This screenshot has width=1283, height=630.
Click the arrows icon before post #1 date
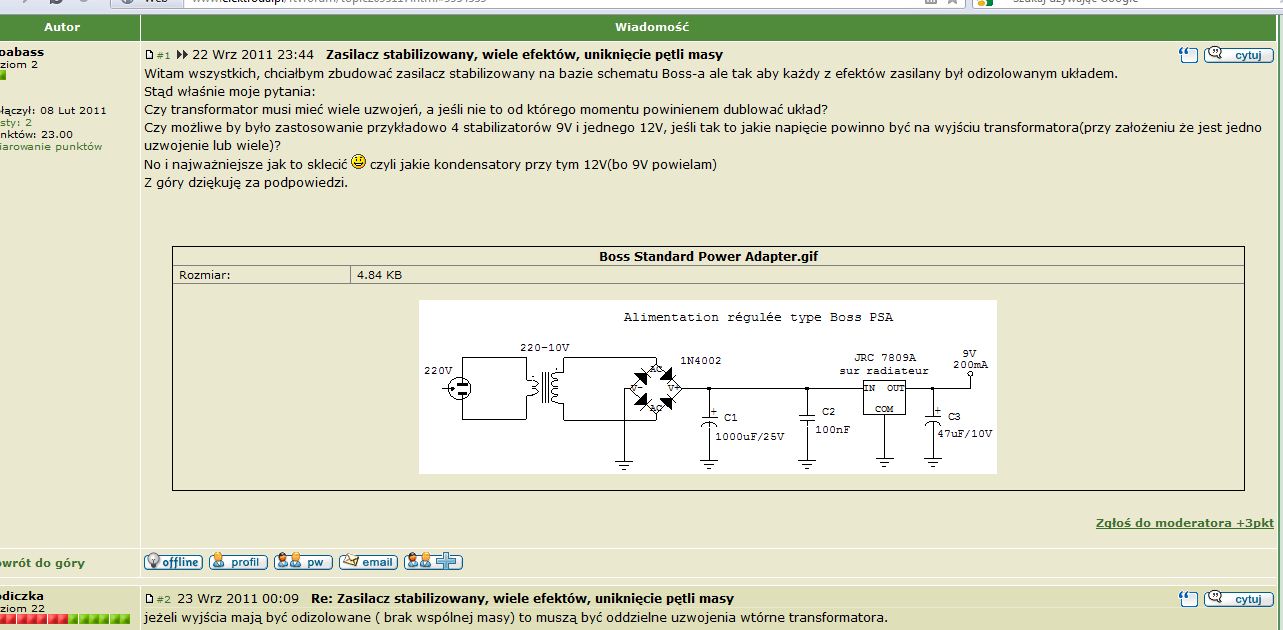(x=183, y=55)
